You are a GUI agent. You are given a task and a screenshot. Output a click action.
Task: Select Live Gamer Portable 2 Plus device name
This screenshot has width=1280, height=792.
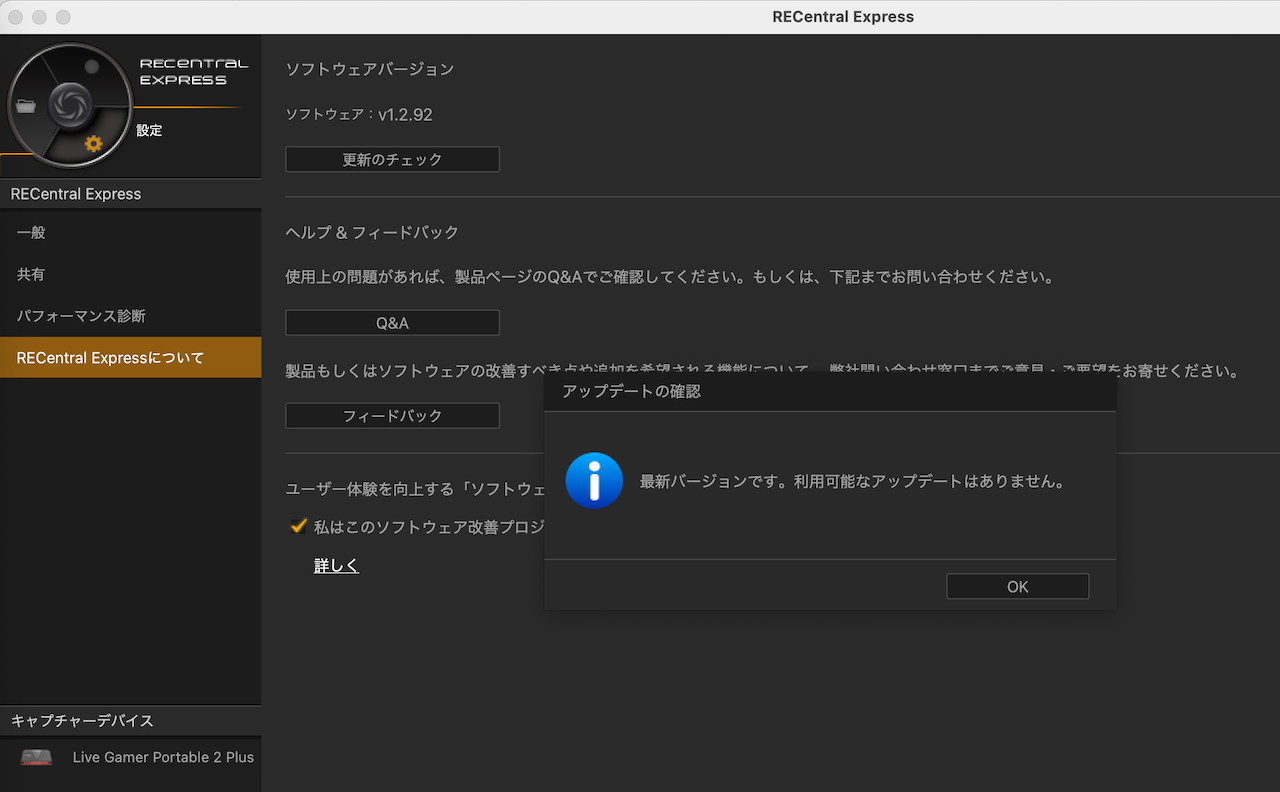point(163,757)
